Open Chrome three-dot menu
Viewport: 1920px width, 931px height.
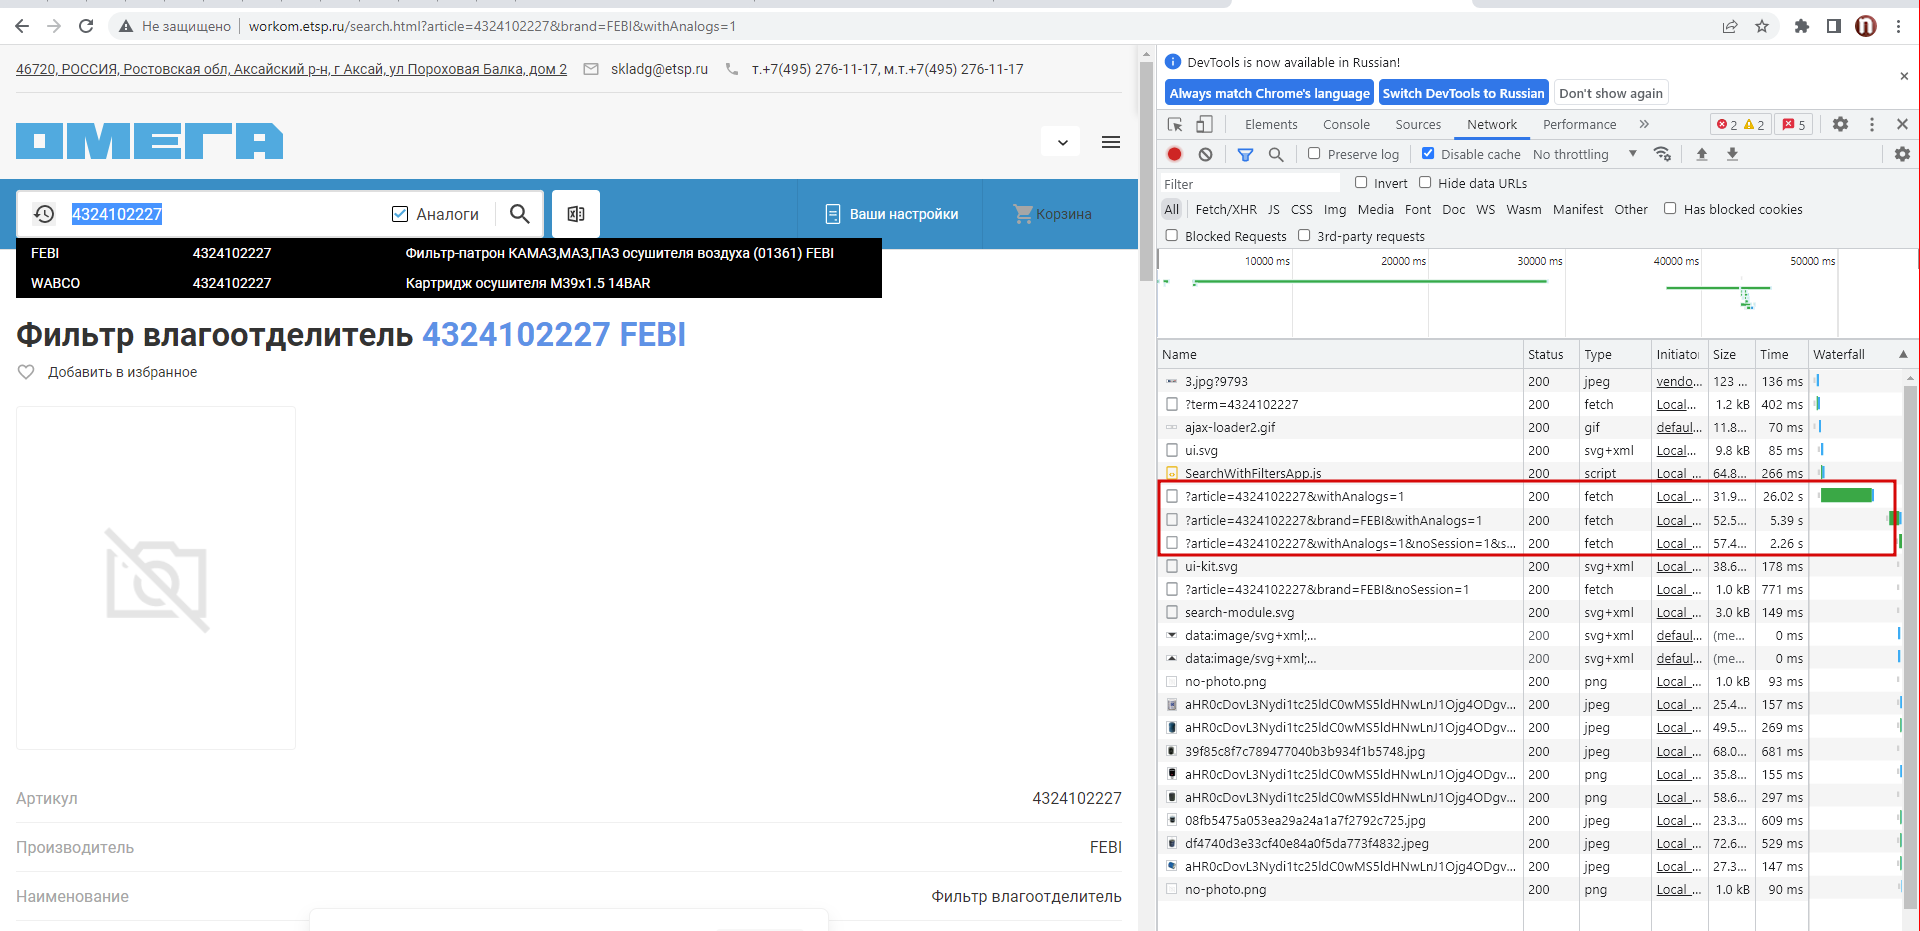1898,26
